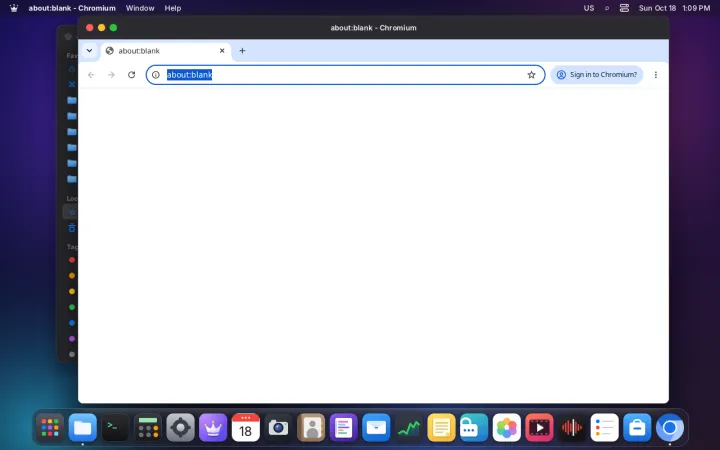Close the Chromium window with red button

coord(90,28)
